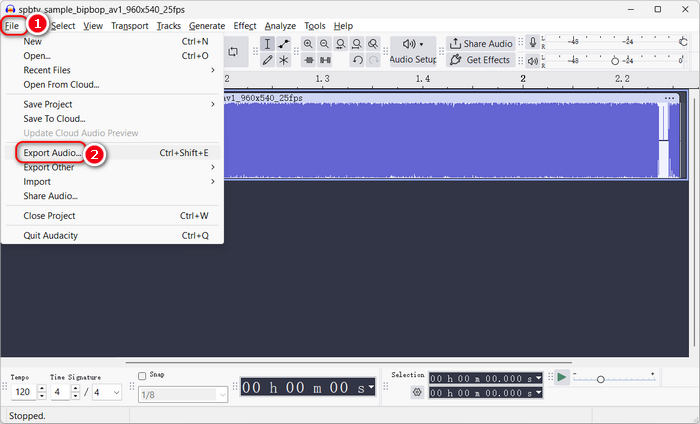Choose Export Audio... menu entry

[113, 153]
